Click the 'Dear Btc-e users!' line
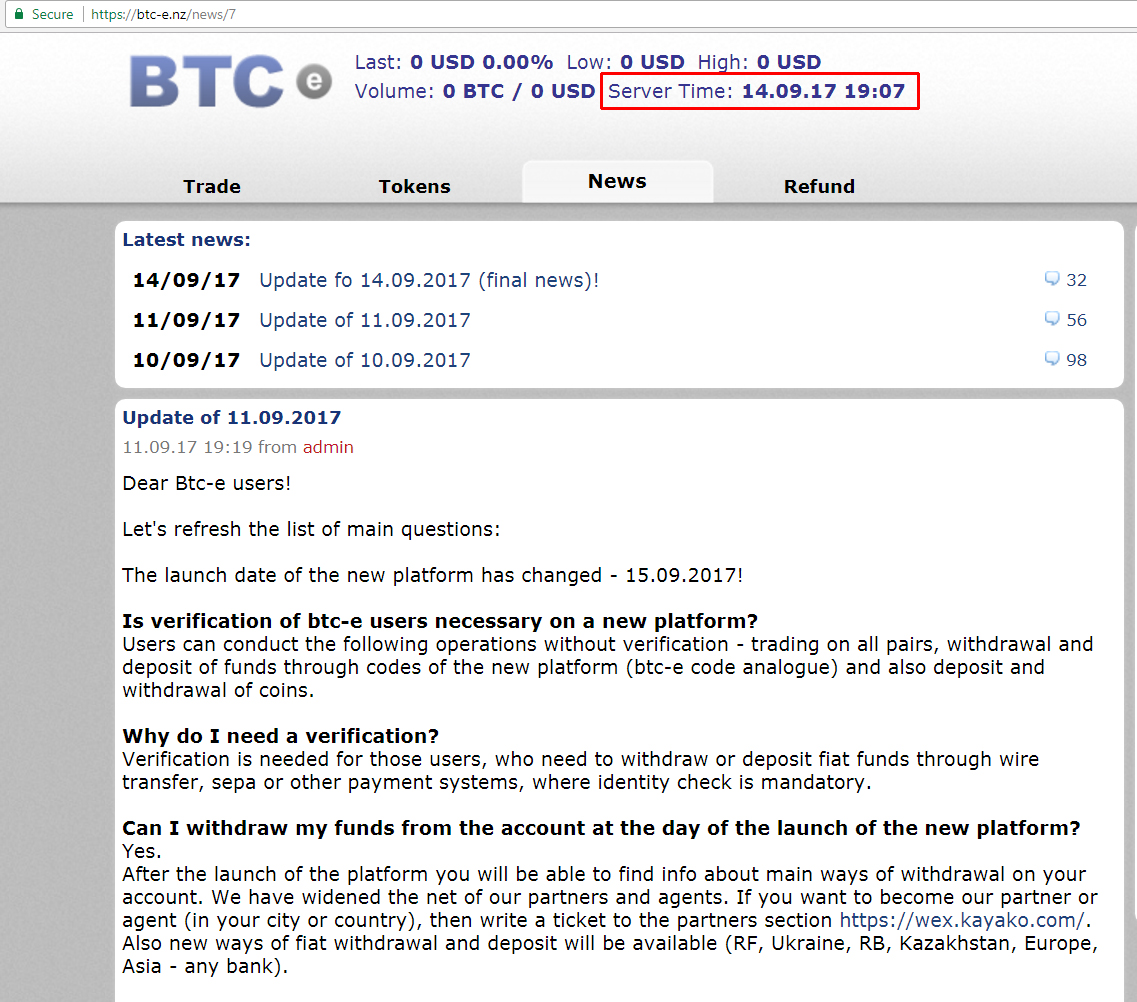Image resolution: width=1137 pixels, height=1002 pixels. [x=207, y=484]
